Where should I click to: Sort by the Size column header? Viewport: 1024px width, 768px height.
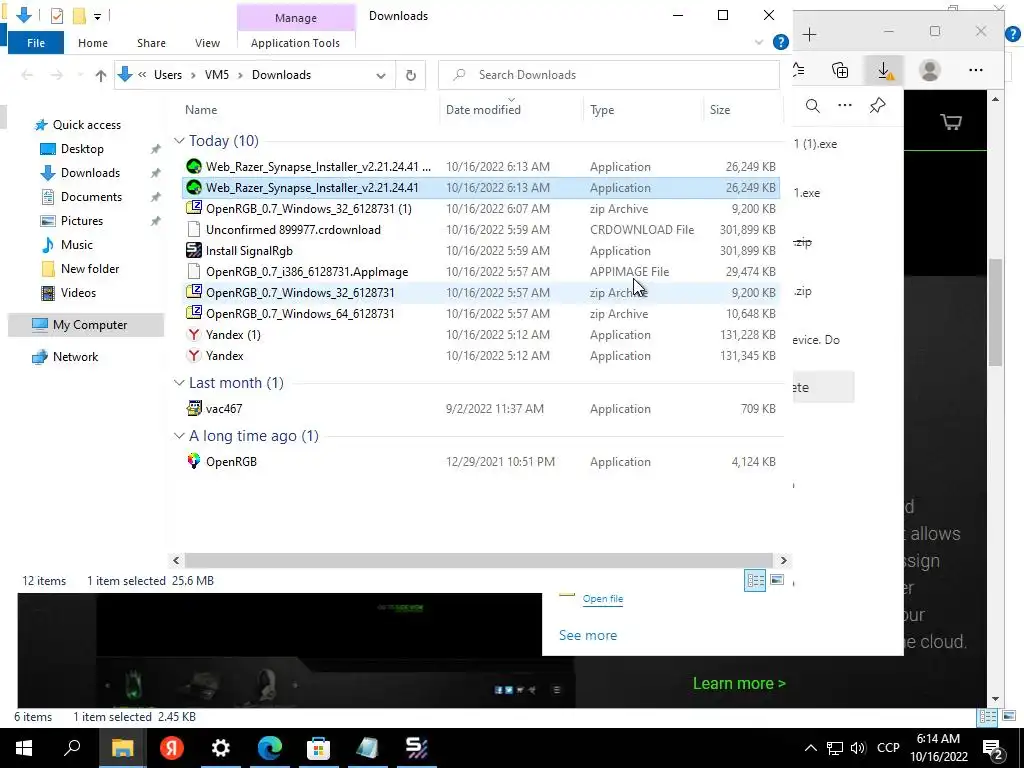[x=720, y=110]
